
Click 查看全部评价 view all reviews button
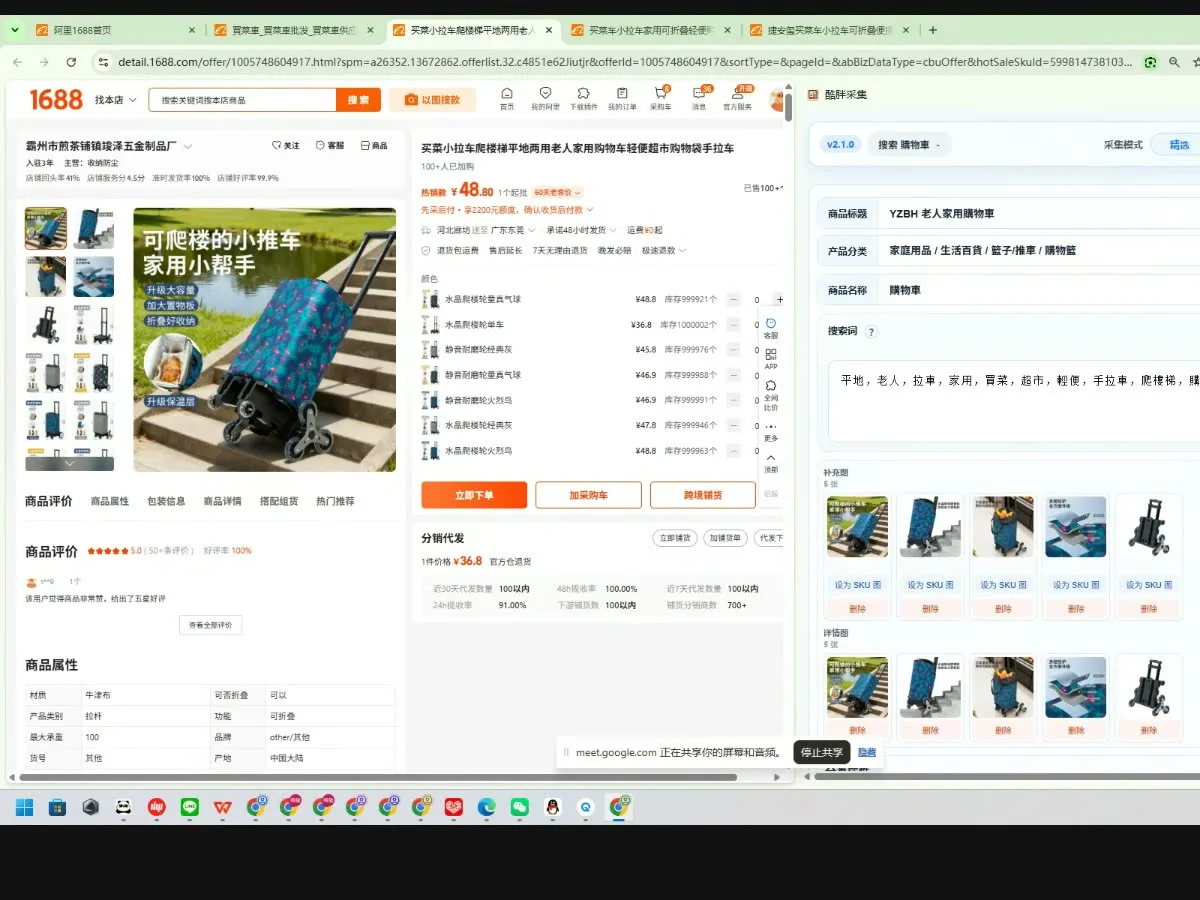pos(210,625)
